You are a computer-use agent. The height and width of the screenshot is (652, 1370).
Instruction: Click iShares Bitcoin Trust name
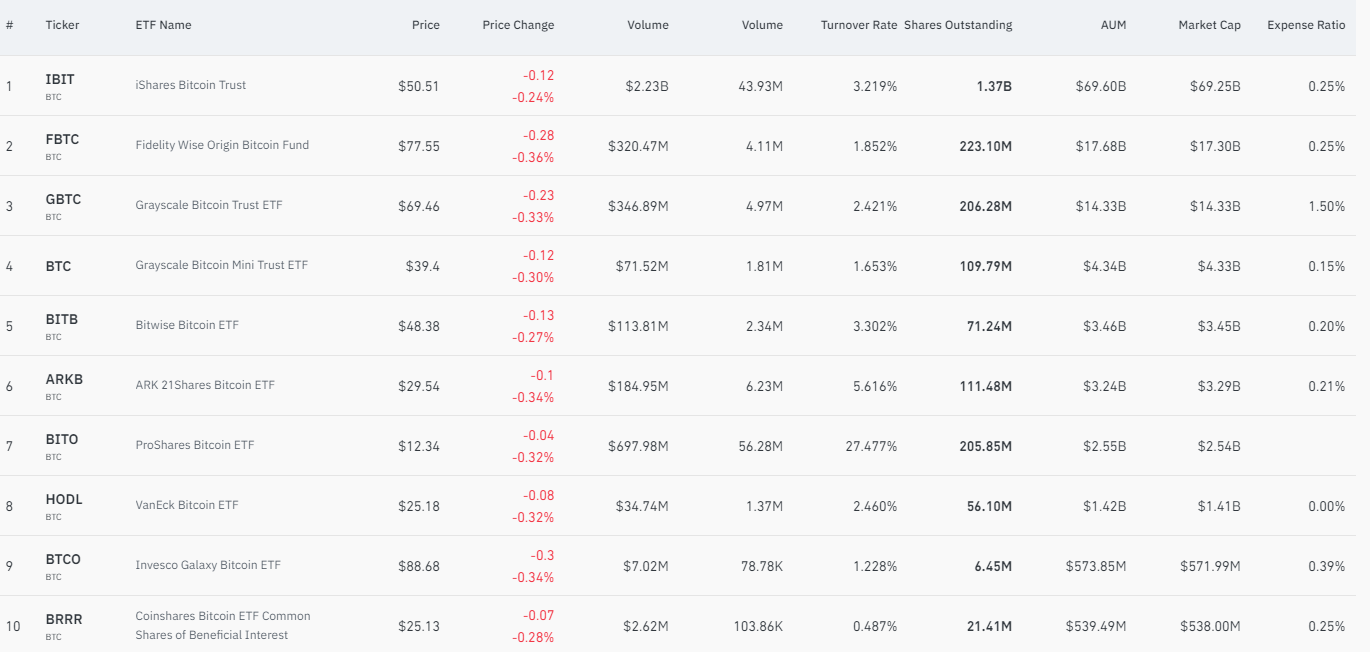tap(190, 85)
